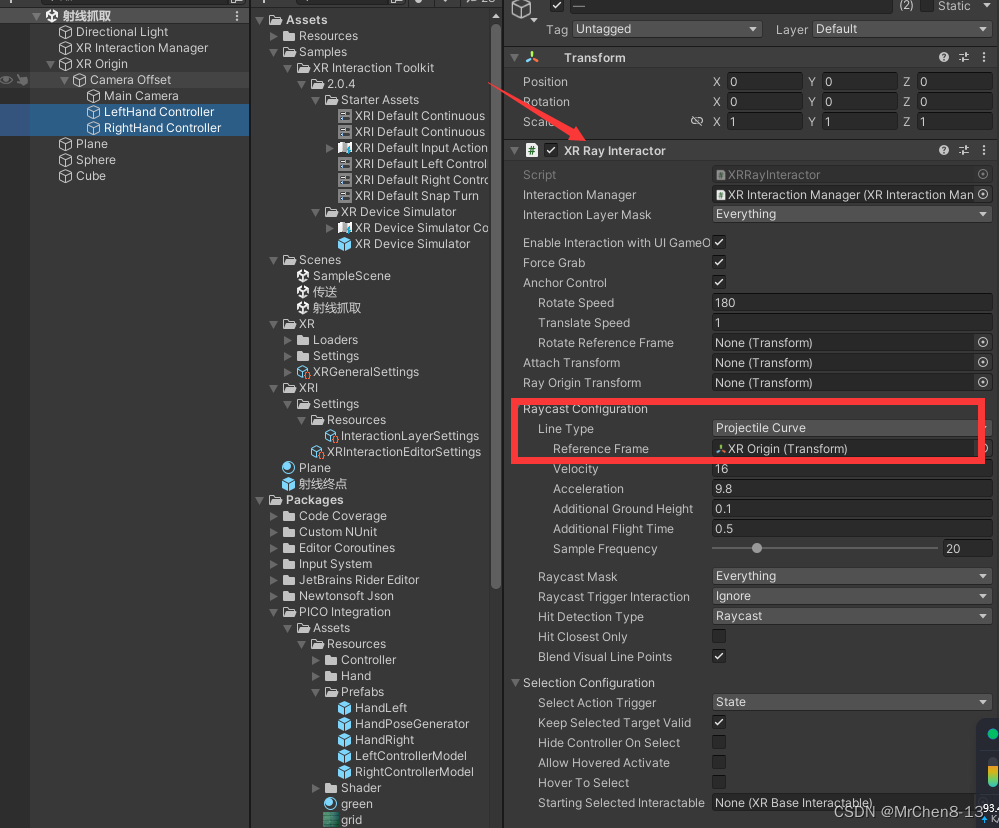
Task: Open the Transform three-dot context menu
Action: 985,57
